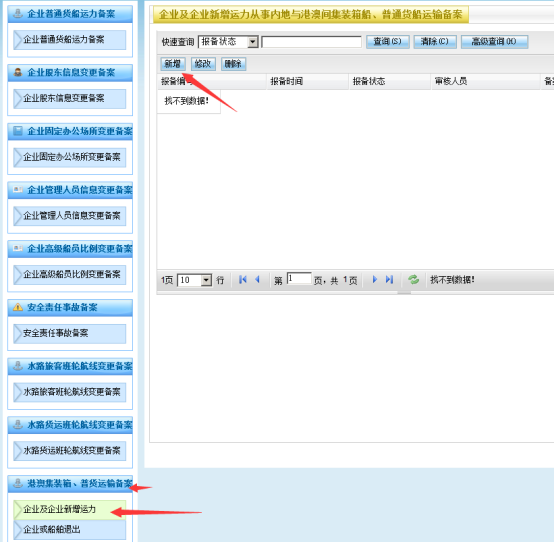Select 企业及企业新增运力 menu item

[70, 509]
